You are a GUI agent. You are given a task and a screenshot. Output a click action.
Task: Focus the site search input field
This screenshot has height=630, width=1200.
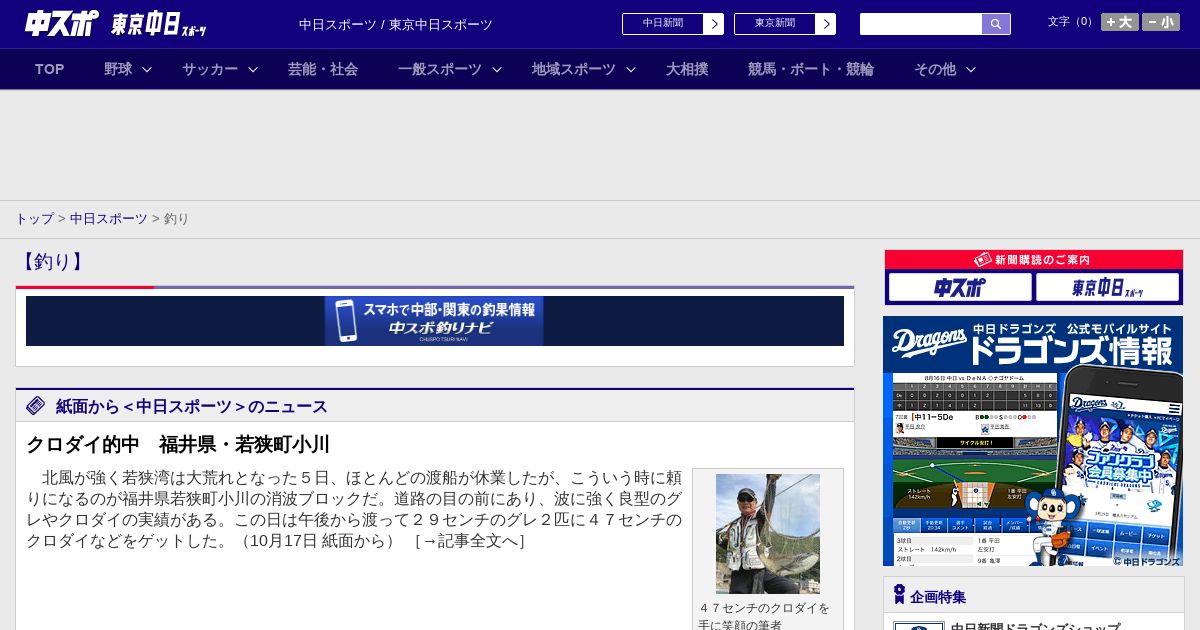[x=921, y=24]
